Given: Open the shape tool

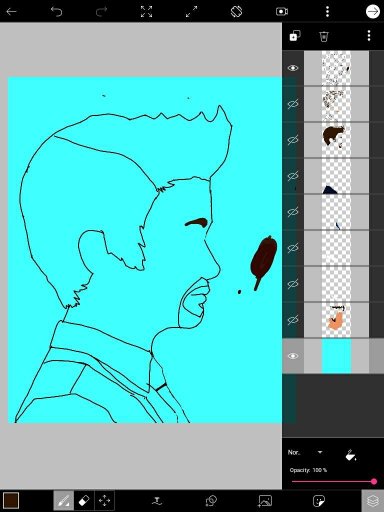Looking at the screenshot, I should click(211, 501).
